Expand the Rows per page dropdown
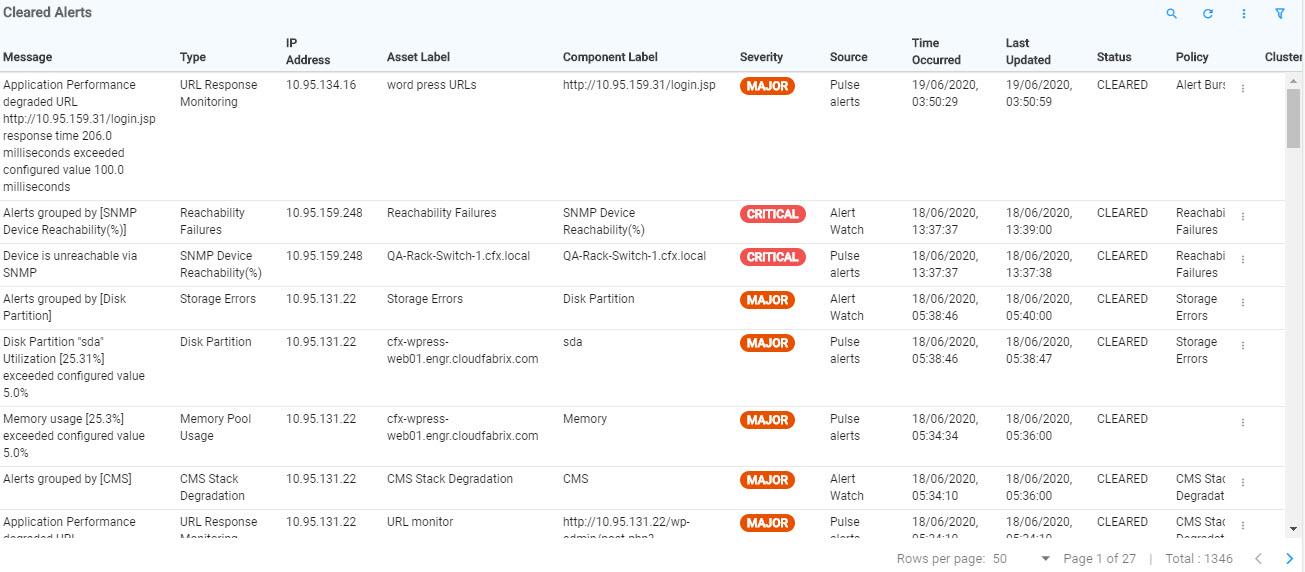This screenshot has width=1305, height=572. [1046, 559]
